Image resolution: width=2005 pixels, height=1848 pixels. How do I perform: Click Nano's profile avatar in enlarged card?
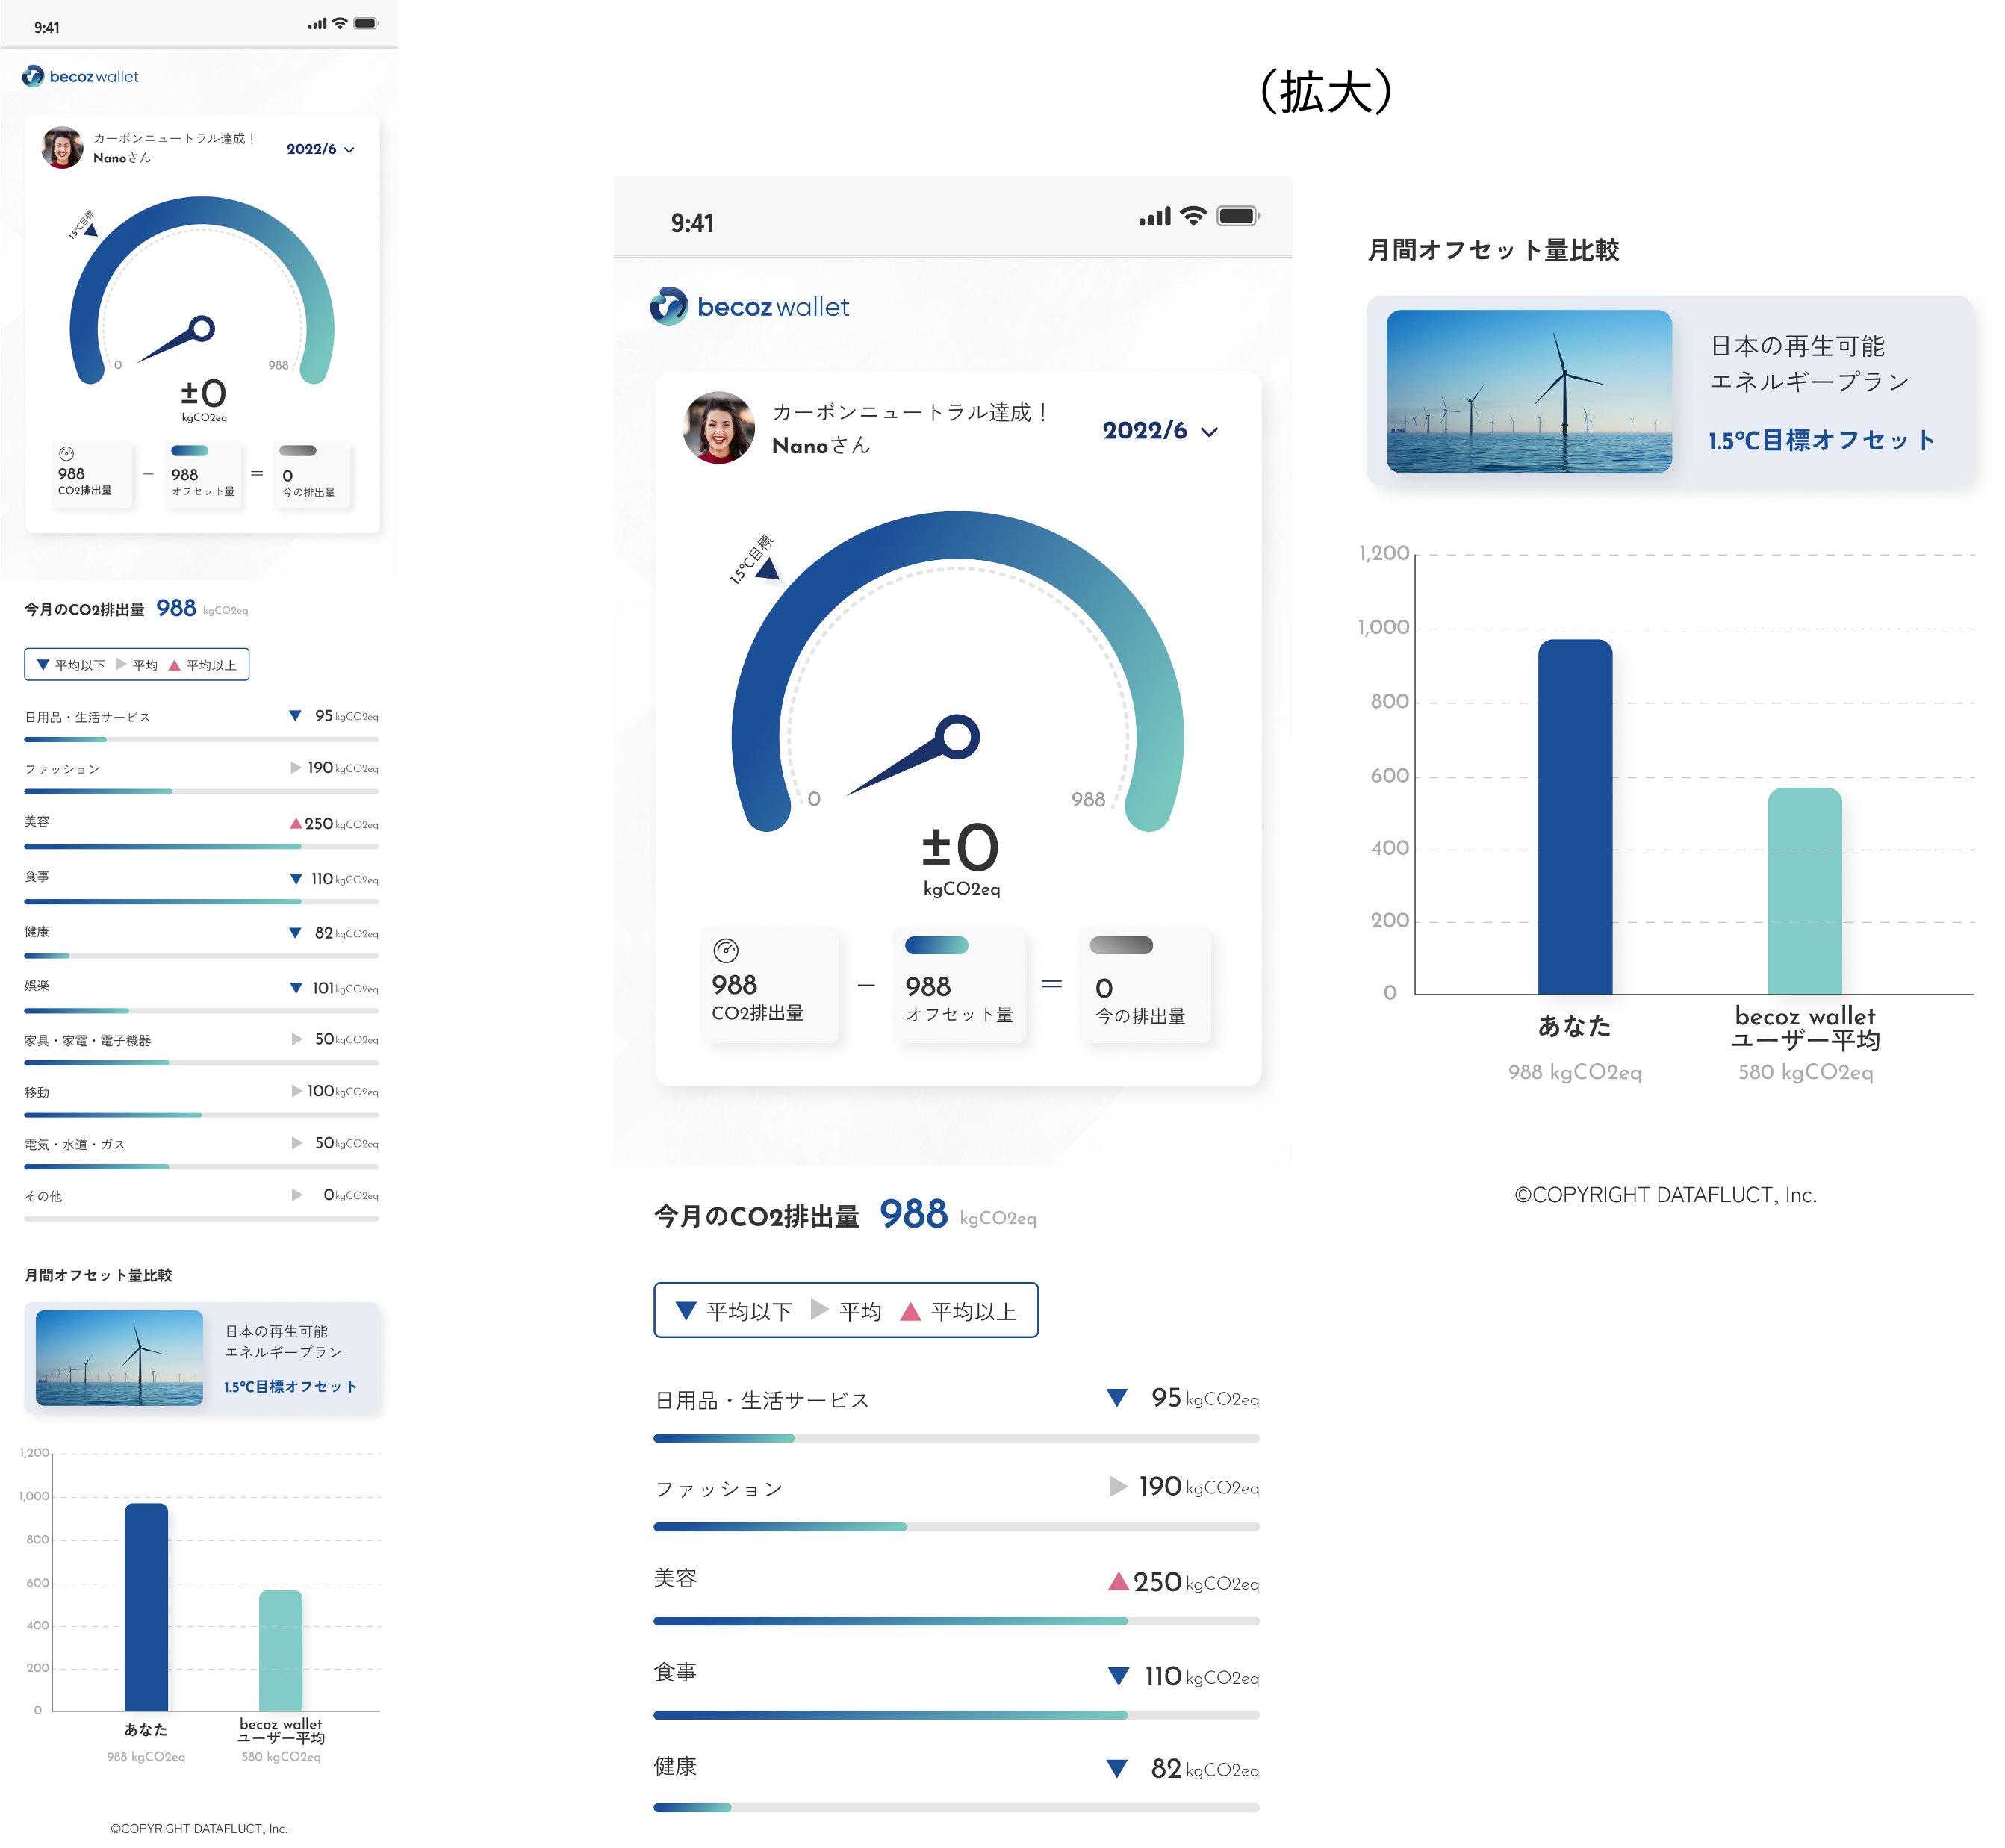[718, 428]
